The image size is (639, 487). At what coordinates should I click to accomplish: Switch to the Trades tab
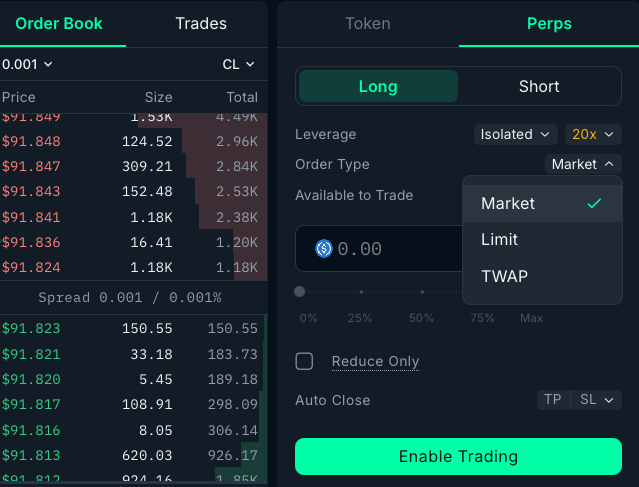(x=201, y=24)
